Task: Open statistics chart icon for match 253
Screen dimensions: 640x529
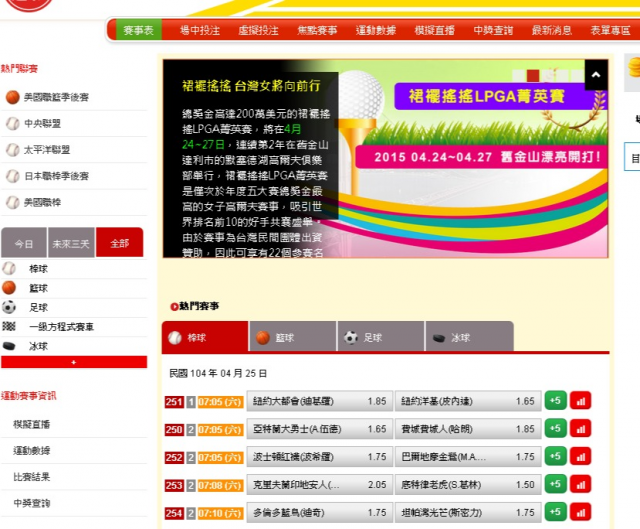Action: tap(580, 485)
